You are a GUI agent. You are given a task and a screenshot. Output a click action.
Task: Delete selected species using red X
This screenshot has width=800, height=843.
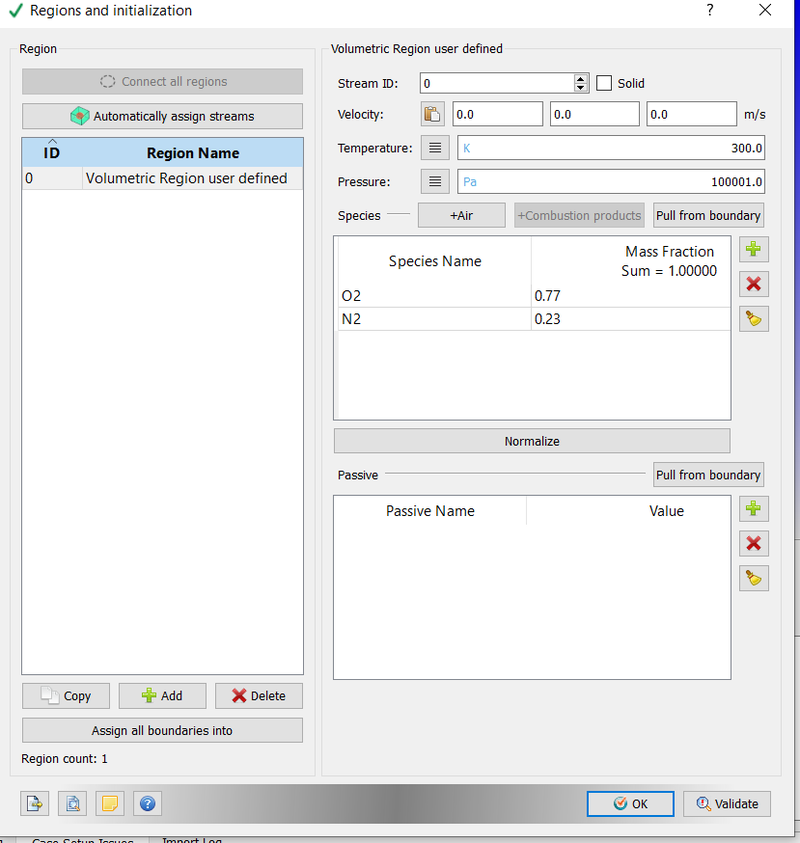pyautogui.click(x=753, y=284)
